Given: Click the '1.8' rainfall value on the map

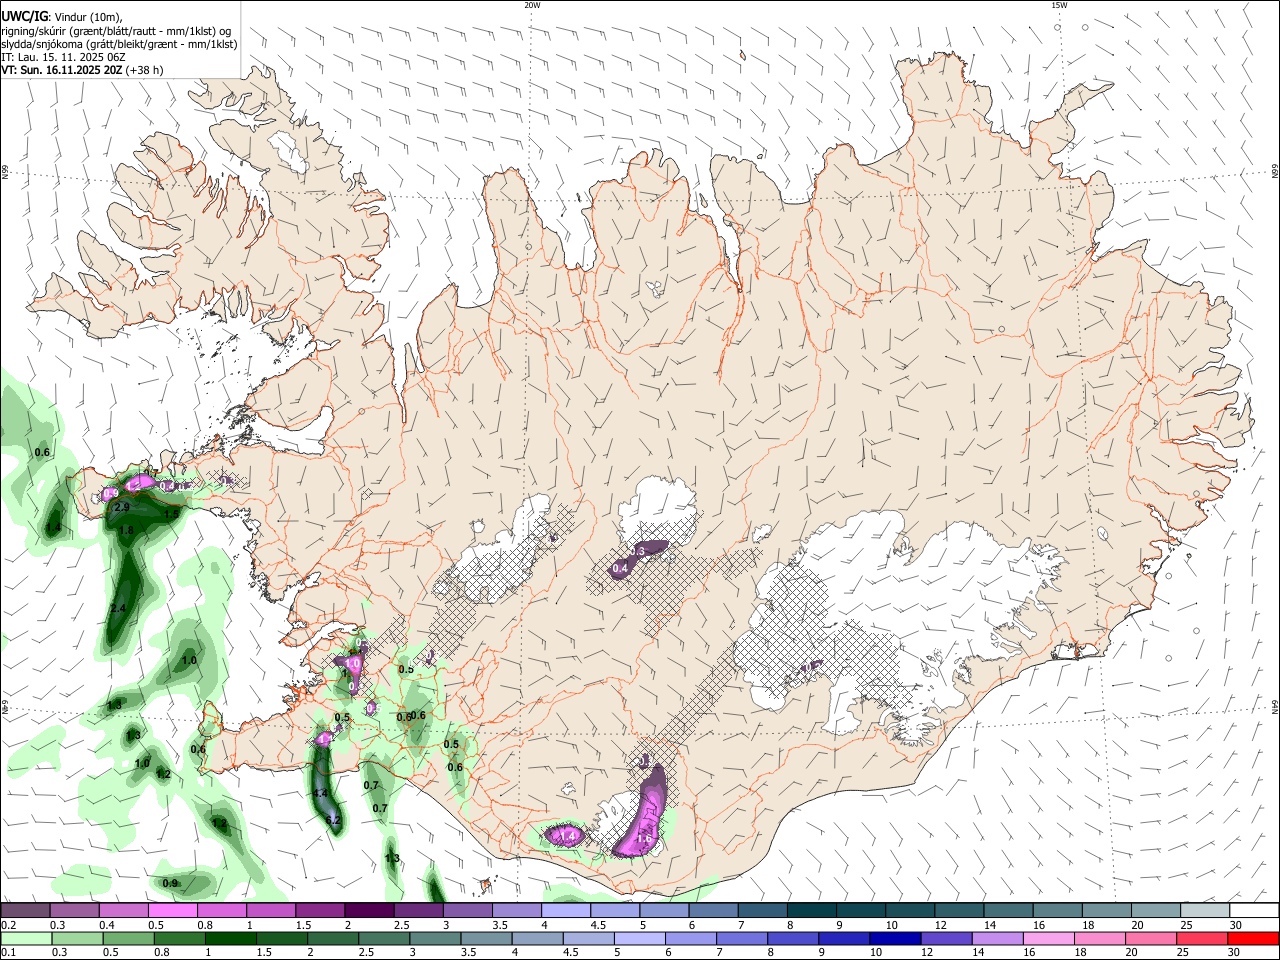Looking at the screenshot, I should (126, 530).
